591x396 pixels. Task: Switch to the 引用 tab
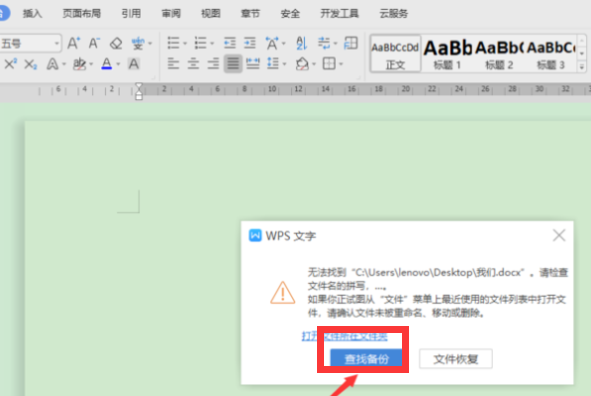pos(131,14)
